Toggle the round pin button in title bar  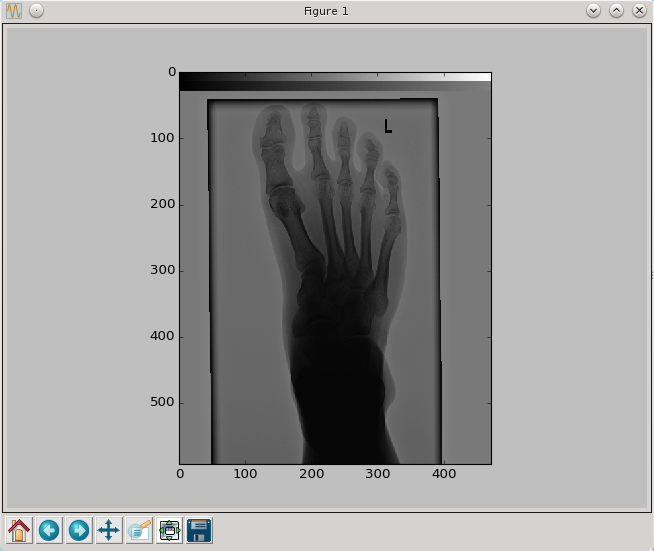click(36, 11)
